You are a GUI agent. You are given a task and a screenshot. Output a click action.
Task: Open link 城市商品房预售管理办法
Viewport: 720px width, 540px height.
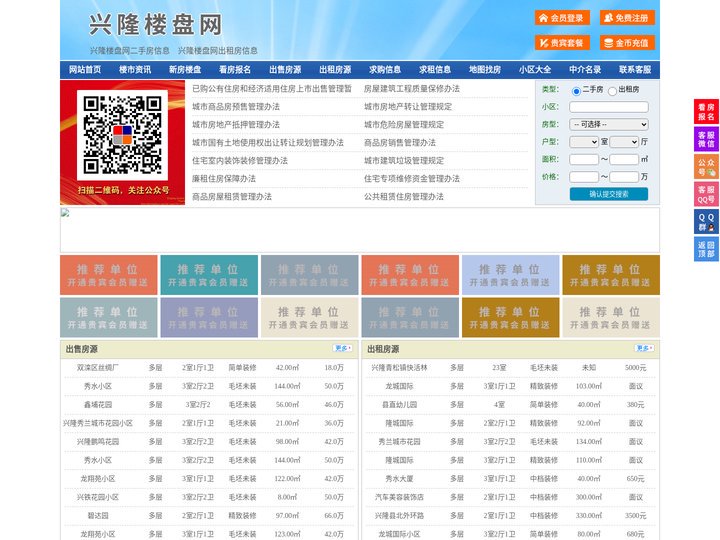click(x=236, y=107)
